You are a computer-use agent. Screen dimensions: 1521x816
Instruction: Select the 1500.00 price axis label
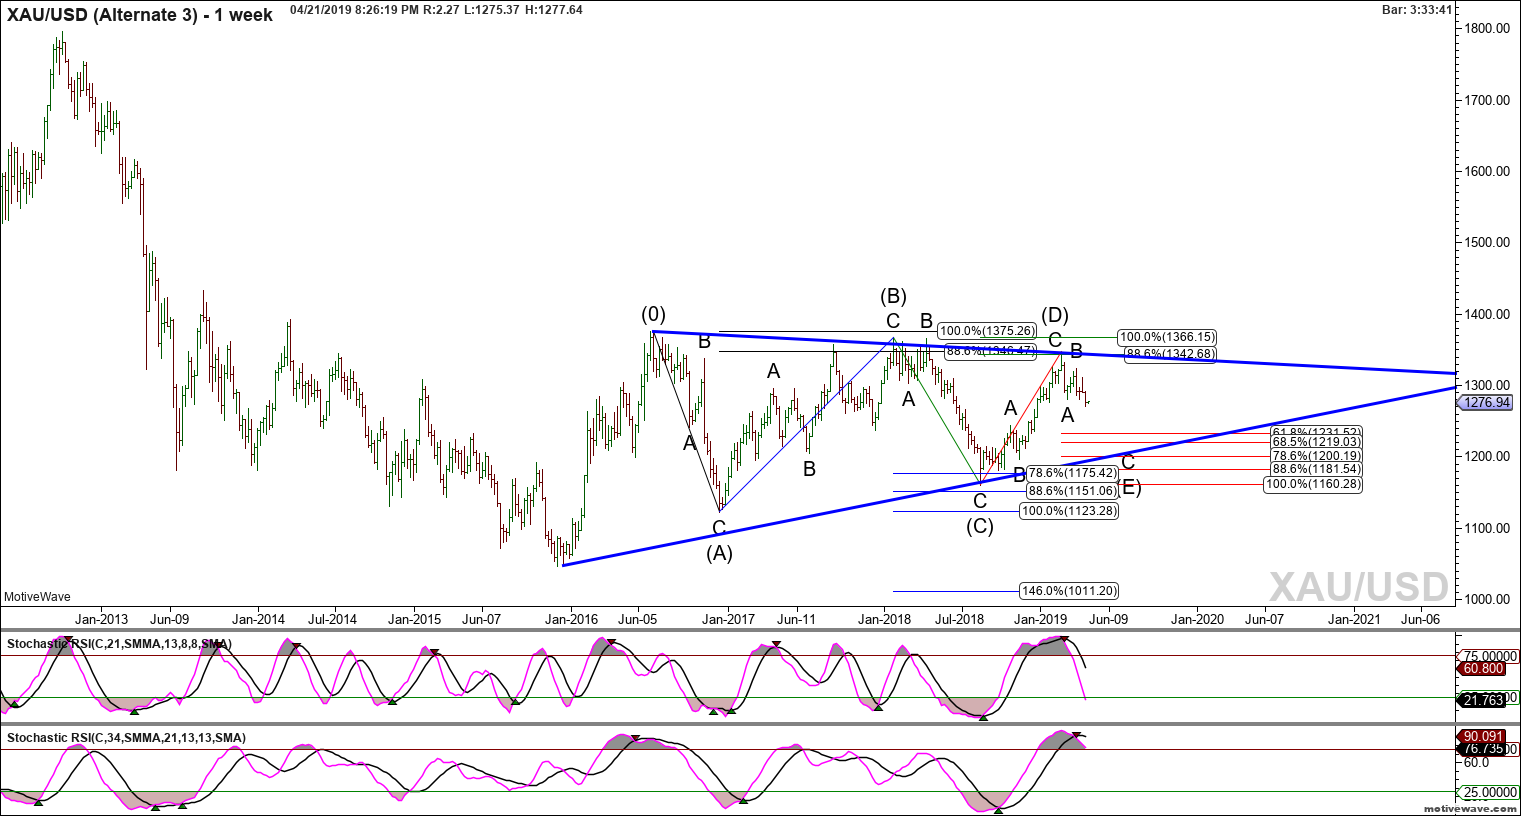[x=1488, y=243]
